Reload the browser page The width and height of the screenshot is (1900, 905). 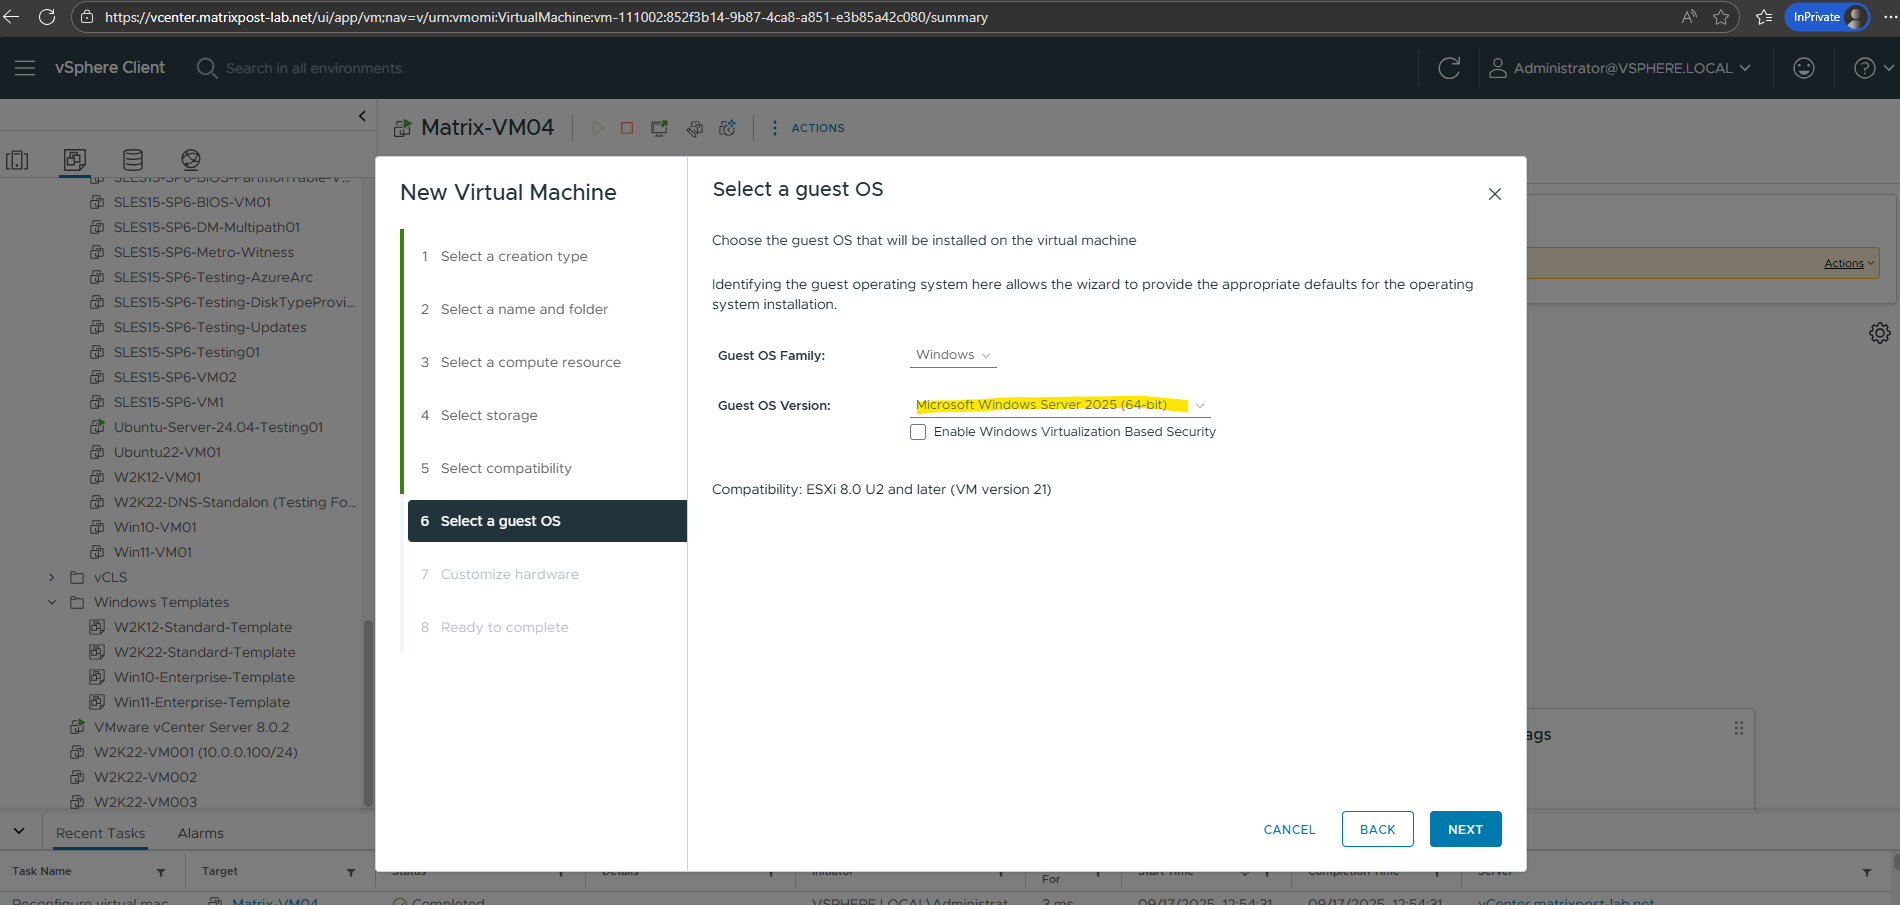tap(47, 17)
